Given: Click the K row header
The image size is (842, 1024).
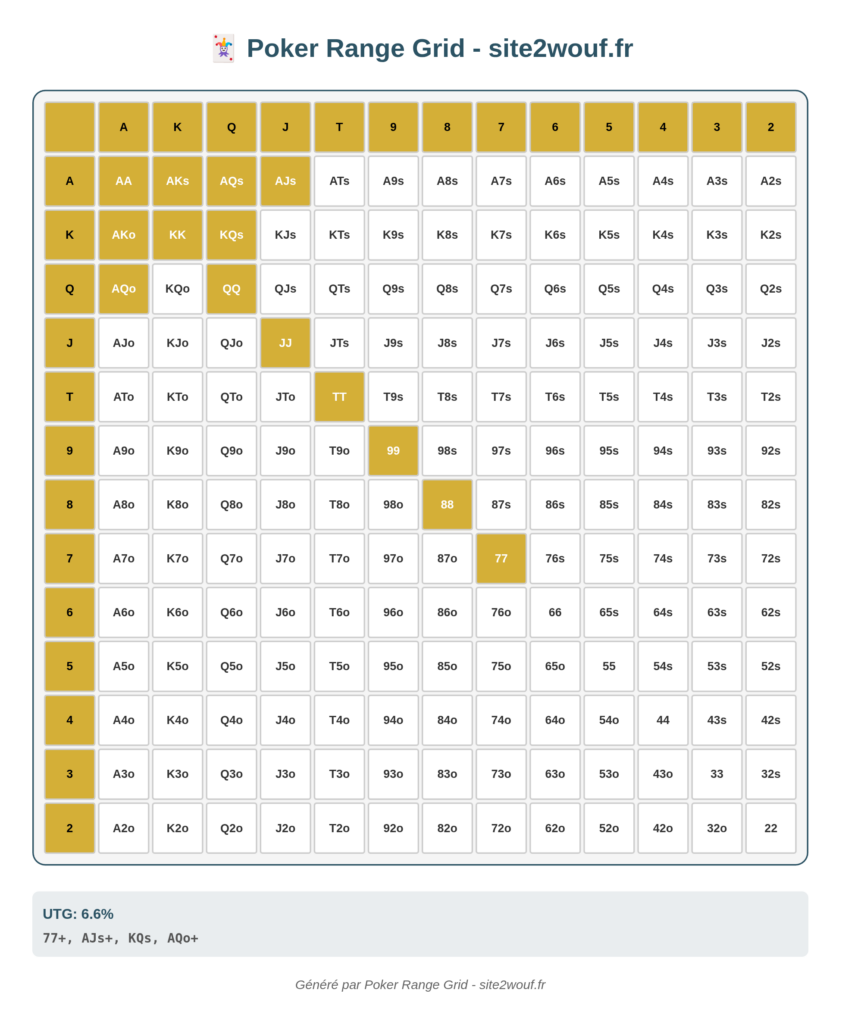Looking at the screenshot, I should (70, 235).
